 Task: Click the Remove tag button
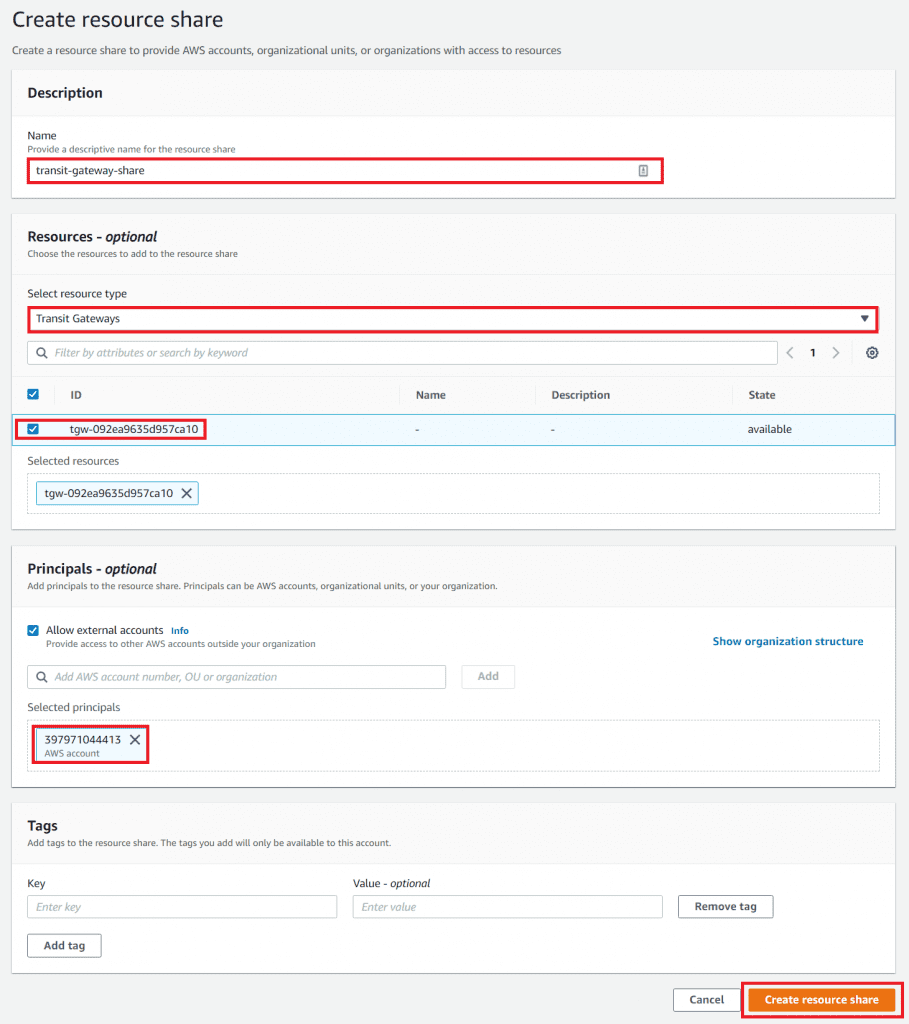[x=725, y=907]
